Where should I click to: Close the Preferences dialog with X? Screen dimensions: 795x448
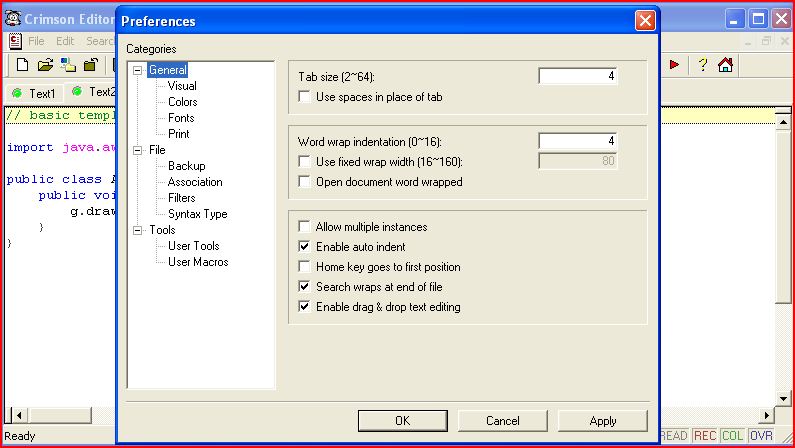645,21
